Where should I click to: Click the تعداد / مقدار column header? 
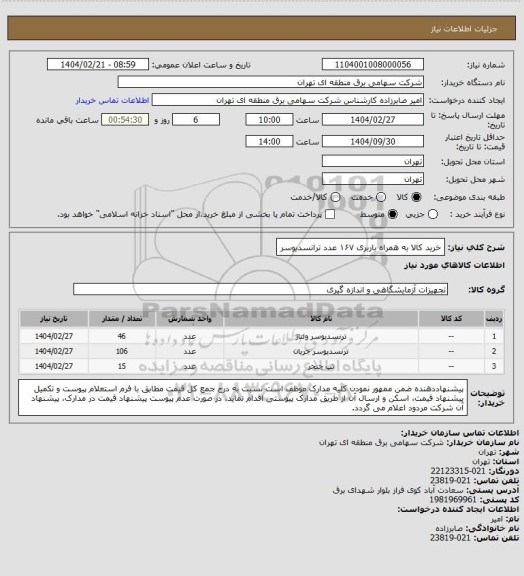click(122, 319)
